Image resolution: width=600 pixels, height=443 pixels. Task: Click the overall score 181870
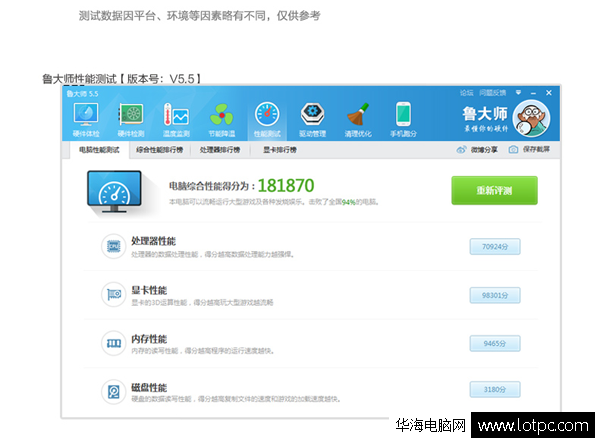tap(286, 186)
